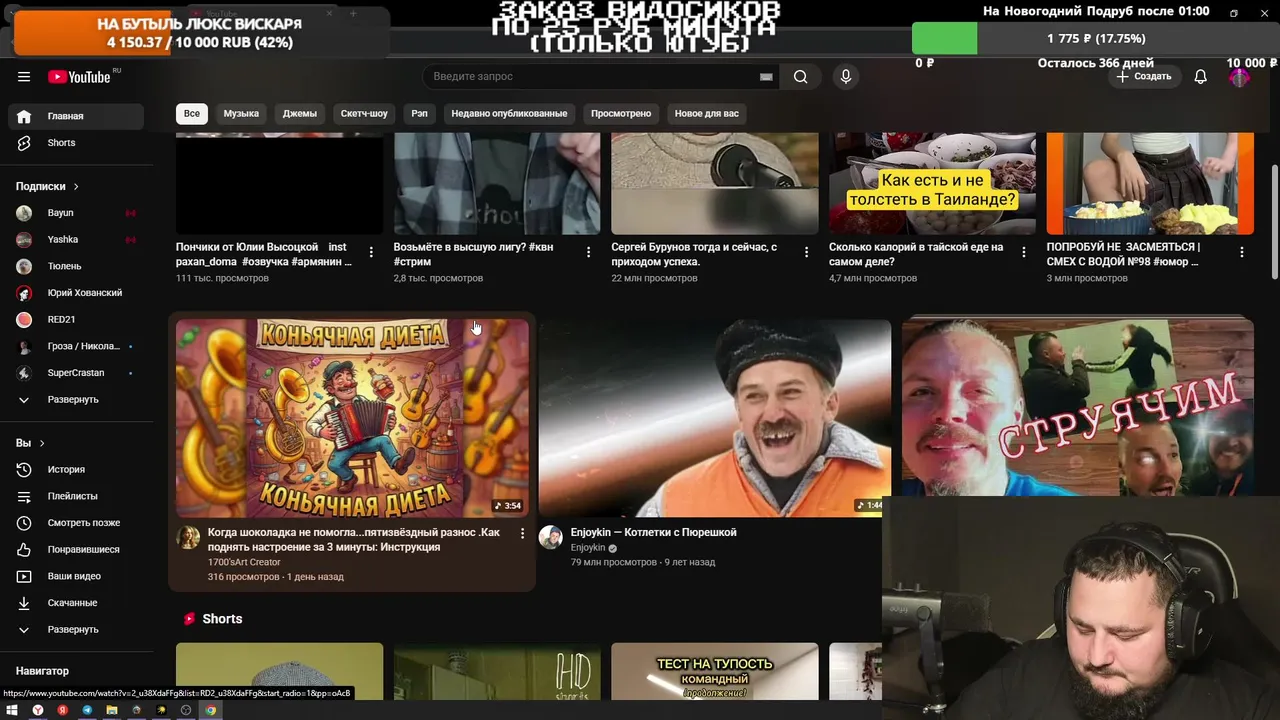Expand subscriptions list with Развернуть
The image size is (1280, 720).
[x=76, y=400]
